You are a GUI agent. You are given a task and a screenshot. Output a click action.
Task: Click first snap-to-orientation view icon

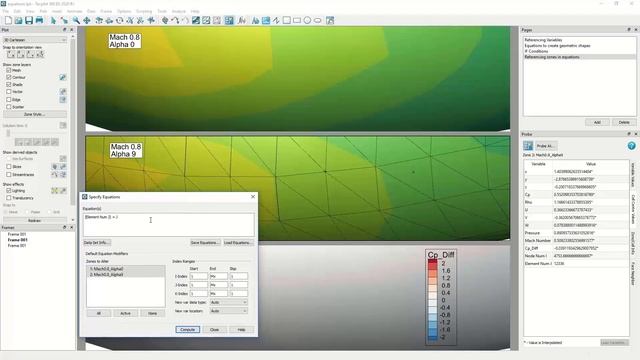click(x=11, y=54)
